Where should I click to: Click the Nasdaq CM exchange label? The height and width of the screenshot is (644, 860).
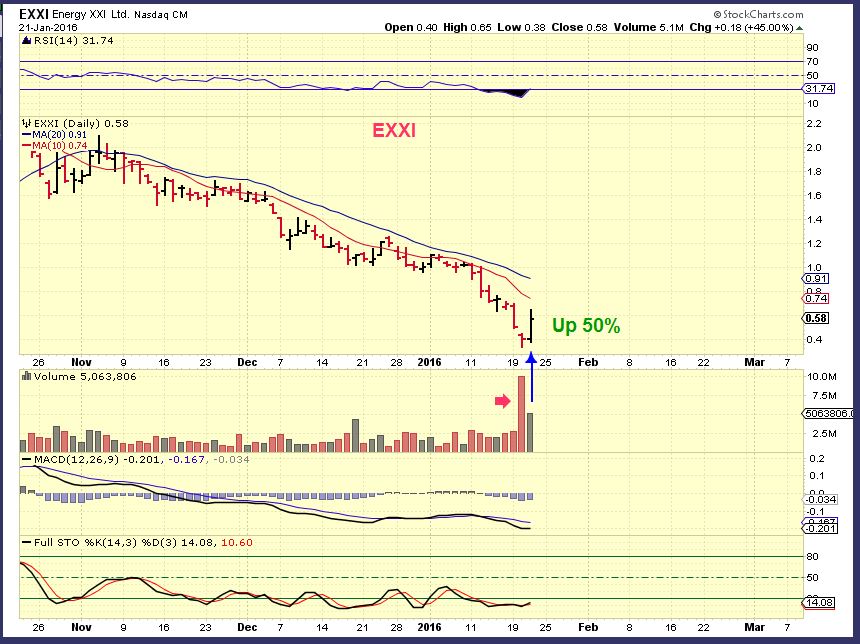coord(160,15)
